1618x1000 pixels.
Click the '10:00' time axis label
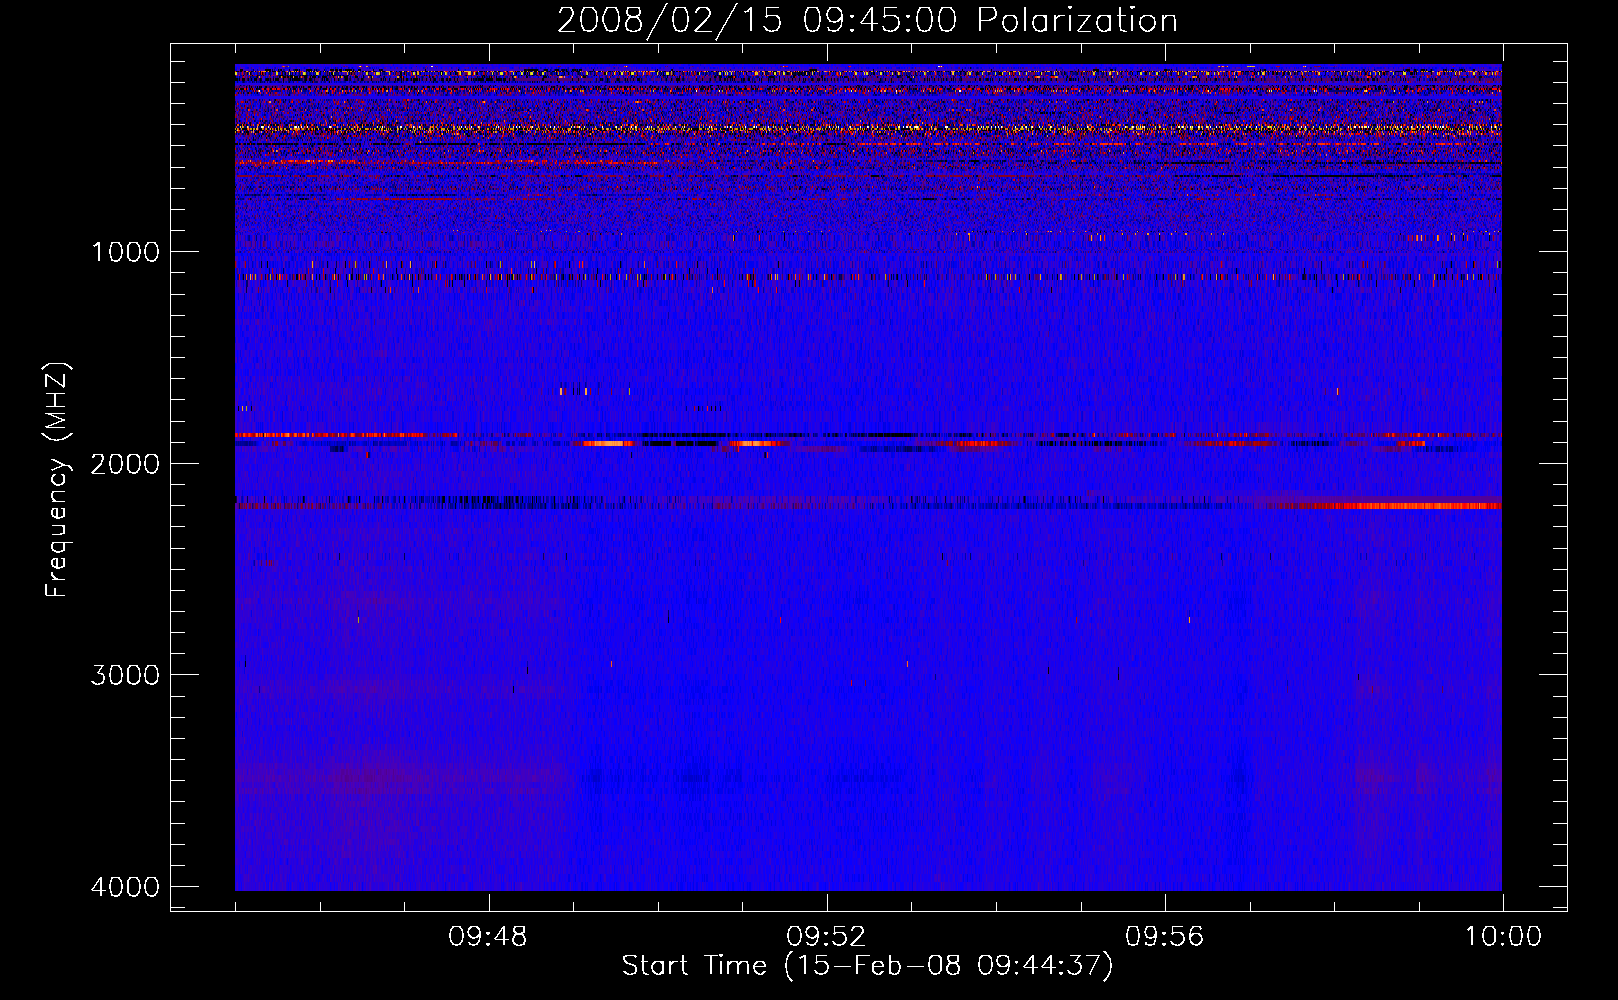pos(1503,937)
